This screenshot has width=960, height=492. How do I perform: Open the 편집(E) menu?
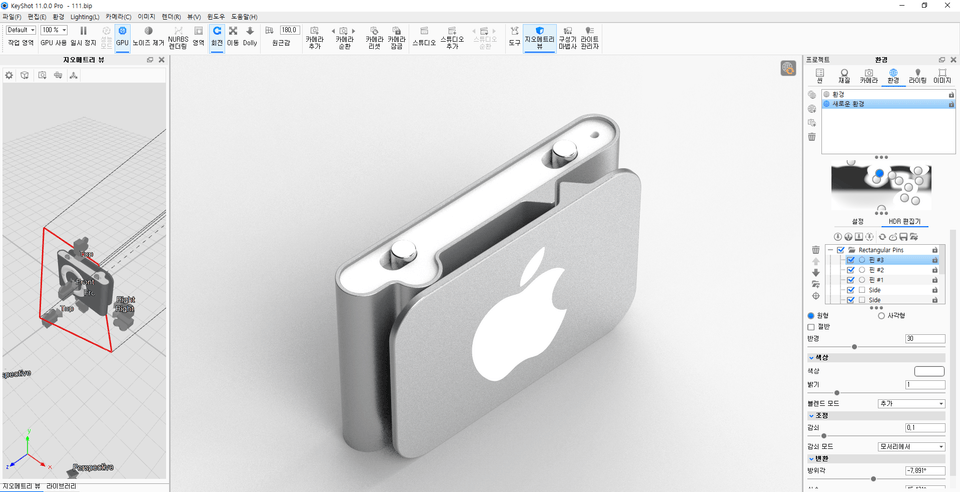point(37,17)
